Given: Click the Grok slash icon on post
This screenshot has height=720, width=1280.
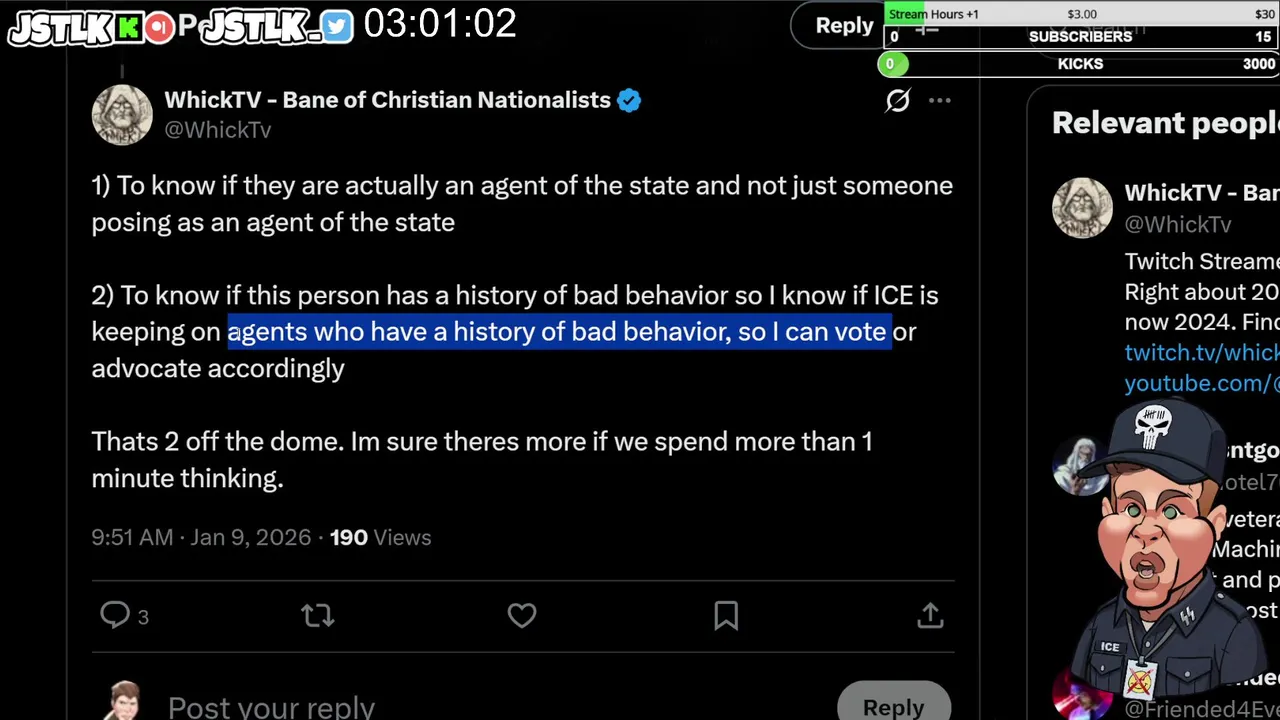Looking at the screenshot, I should tap(897, 100).
